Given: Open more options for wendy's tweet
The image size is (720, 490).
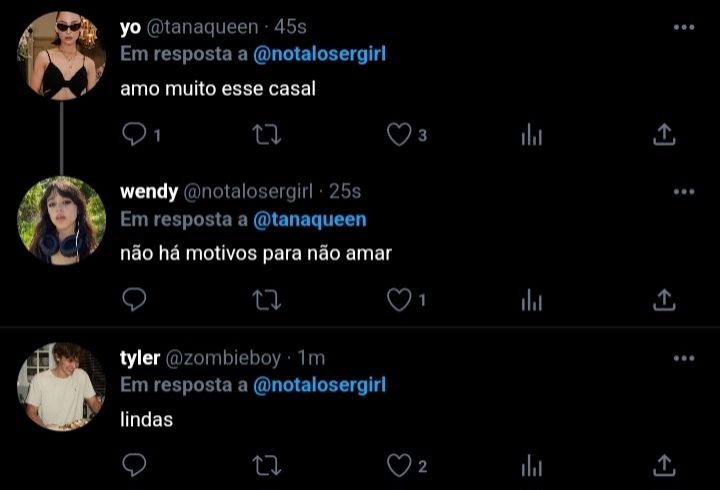Looking at the screenshot, I should [x=684, y=192].
